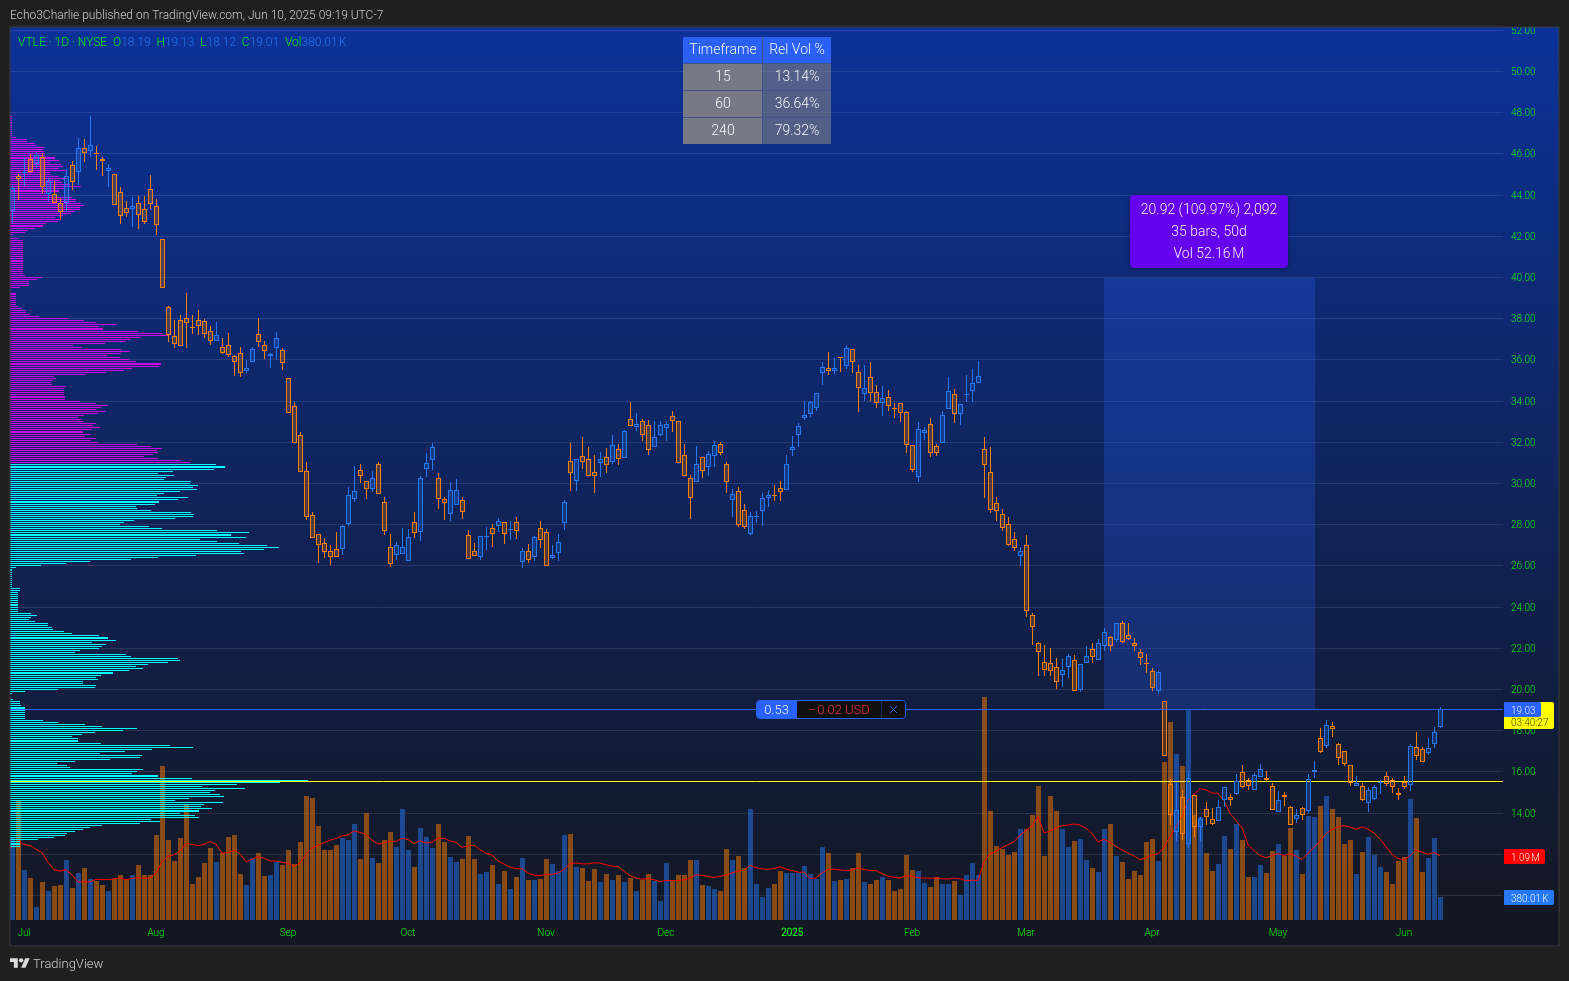Click the Vol 380.01K legend value
Screen dimensions: 1569x981
pos(316,42)
